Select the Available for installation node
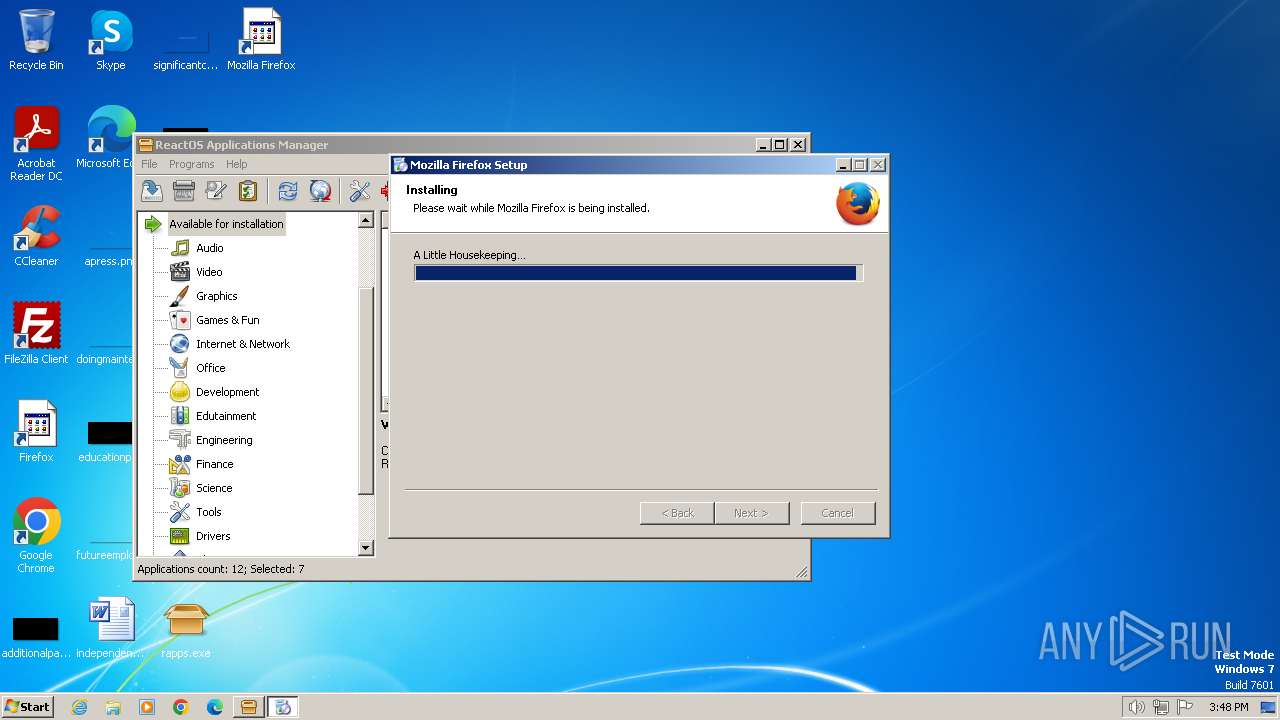 tap(226, 224)
